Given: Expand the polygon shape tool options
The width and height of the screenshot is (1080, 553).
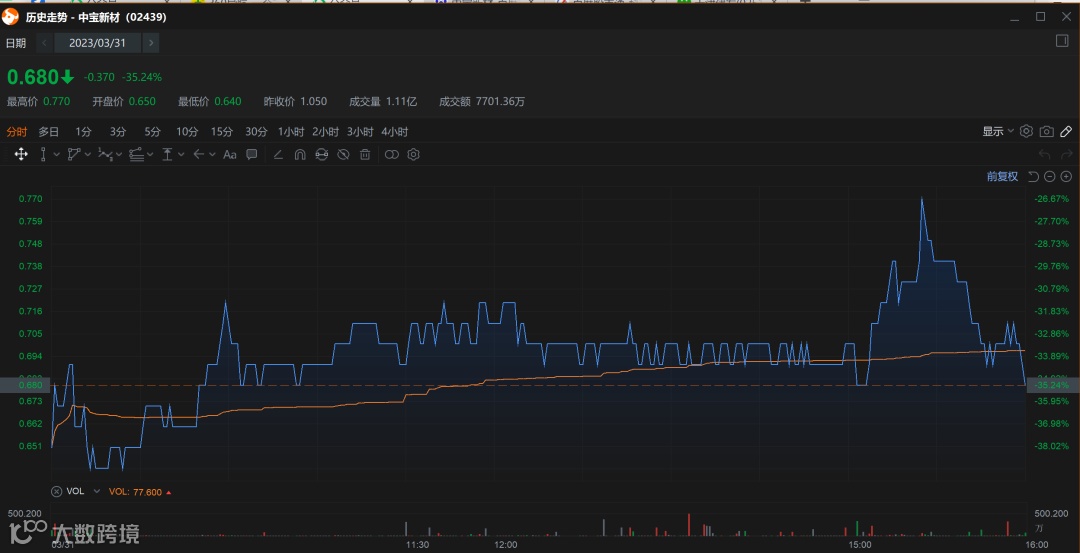Looking at the screenshot, I should (88, 154).
